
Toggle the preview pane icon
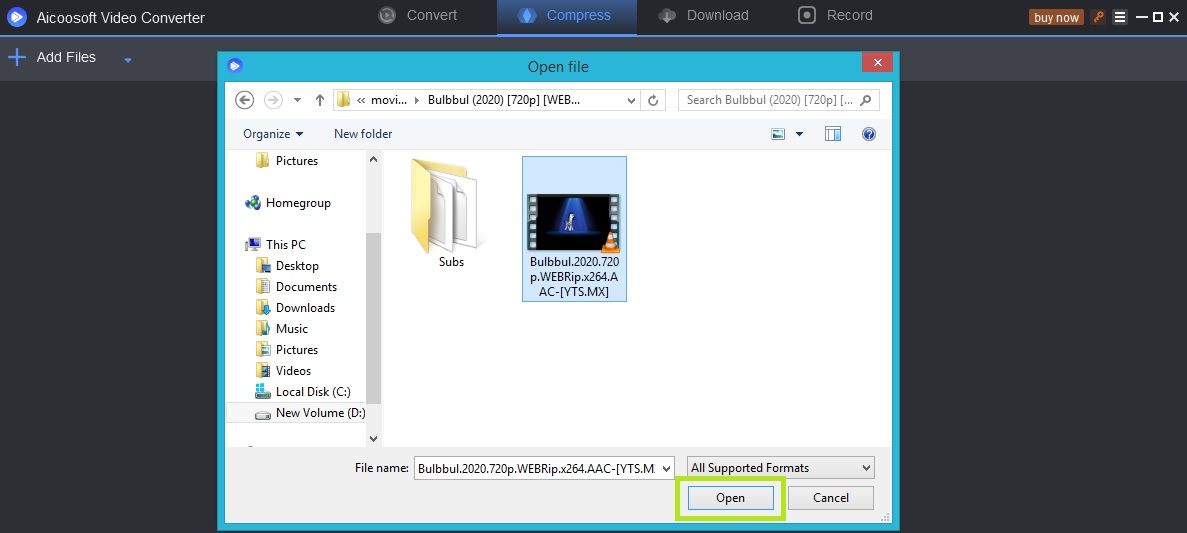point(833,134)
